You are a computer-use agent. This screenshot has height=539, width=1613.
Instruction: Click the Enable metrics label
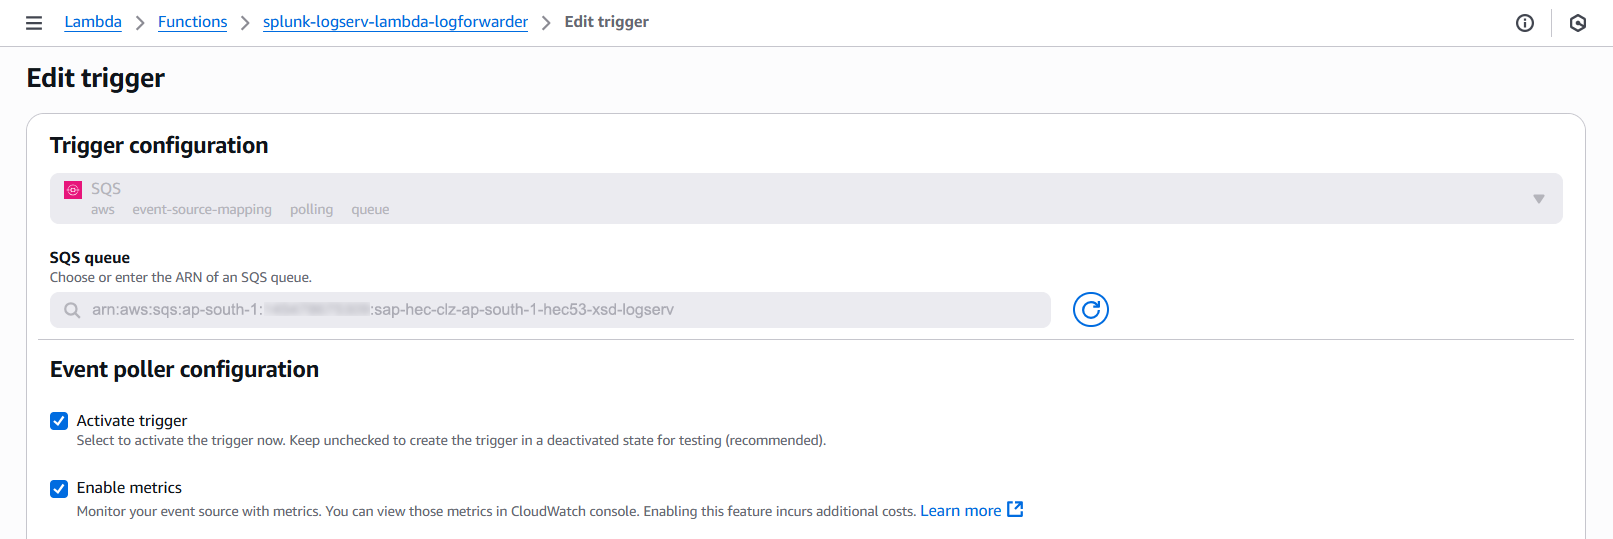129,488
